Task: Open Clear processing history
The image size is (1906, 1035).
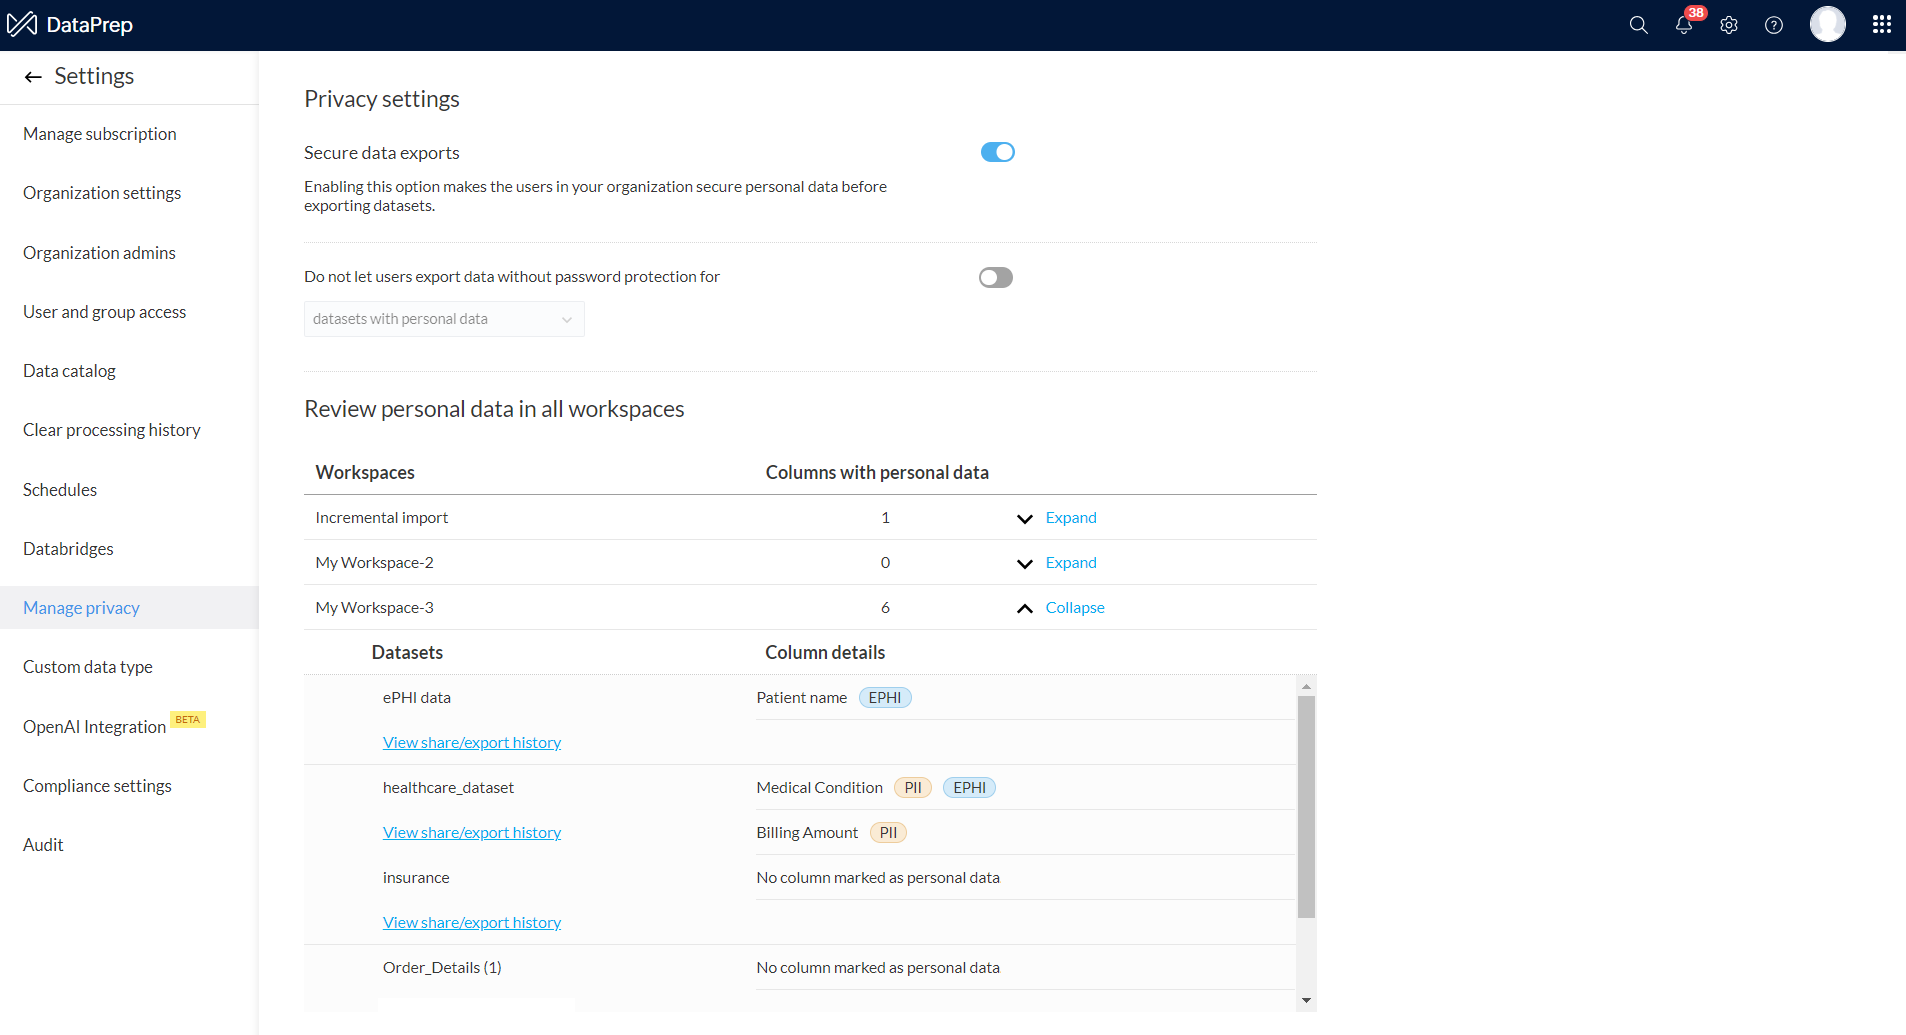Action: (x=111, y=430)
